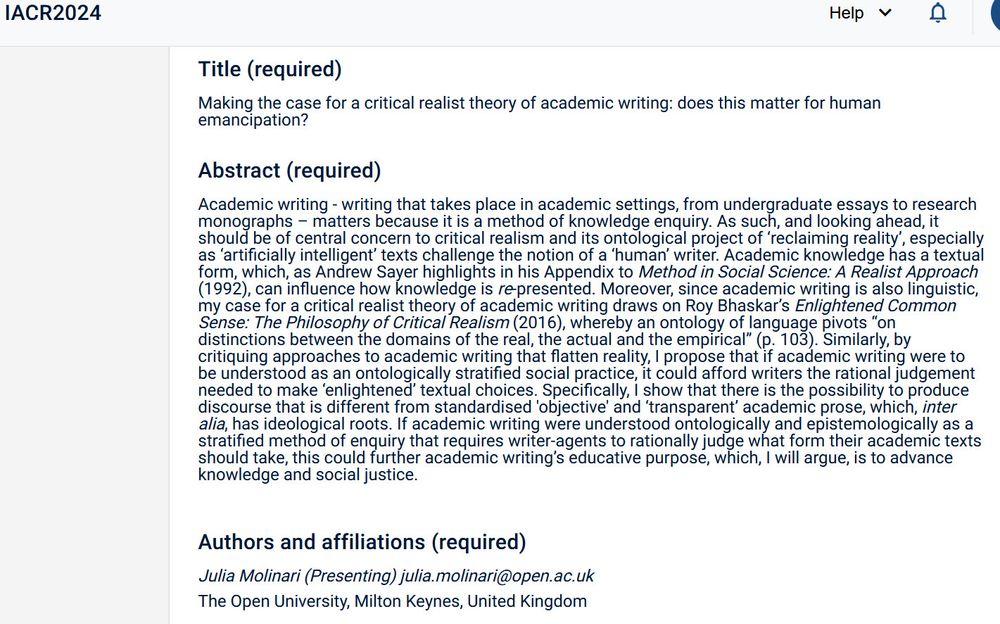Click the Title (required) heading

coord(268,69)
